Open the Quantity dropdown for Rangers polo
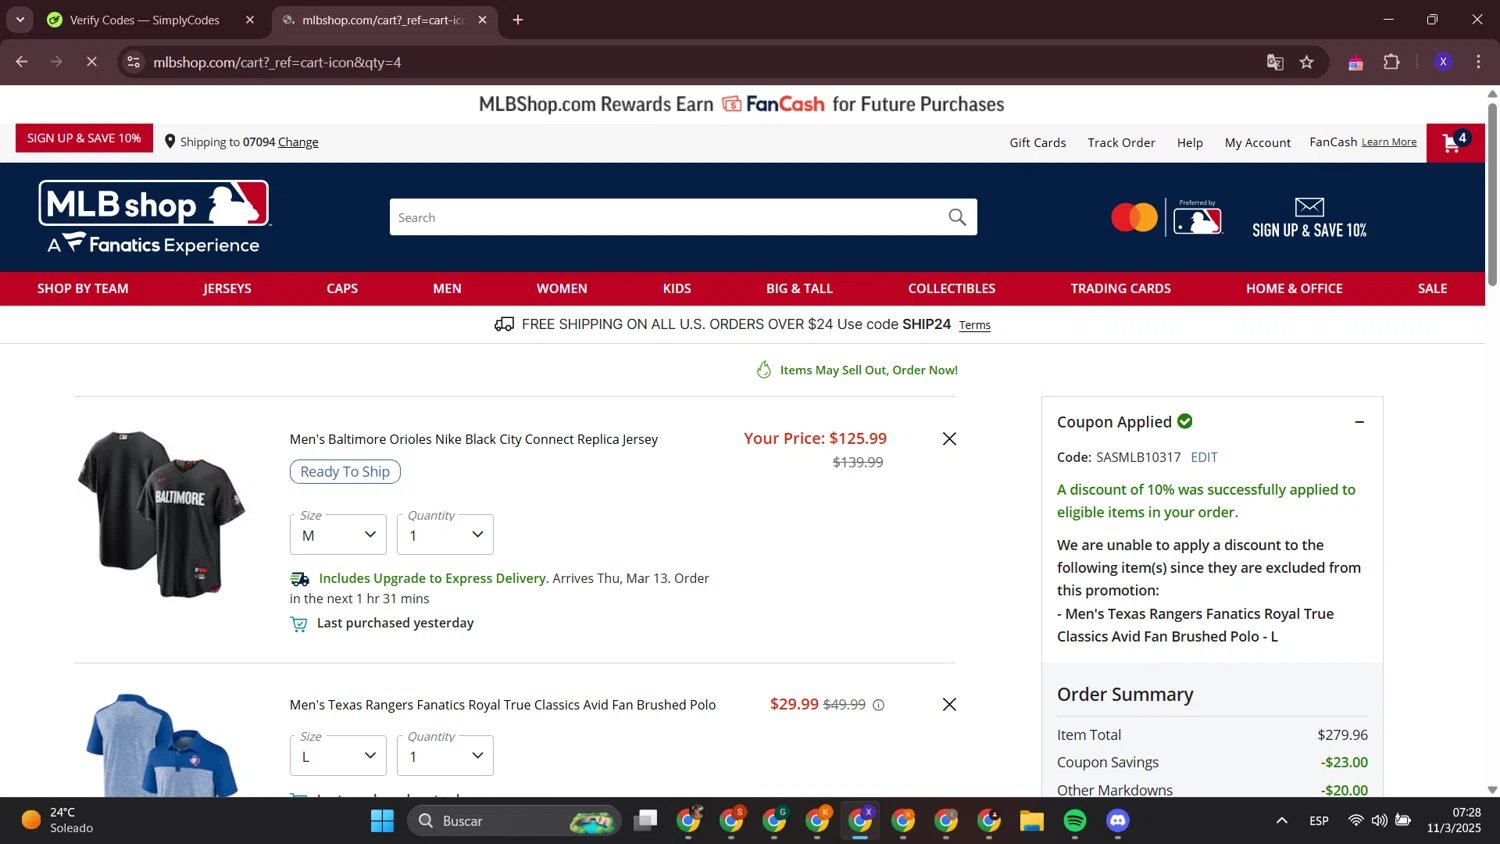Image resolution: width=1500 pixels, height=844 pixels. 445,756
